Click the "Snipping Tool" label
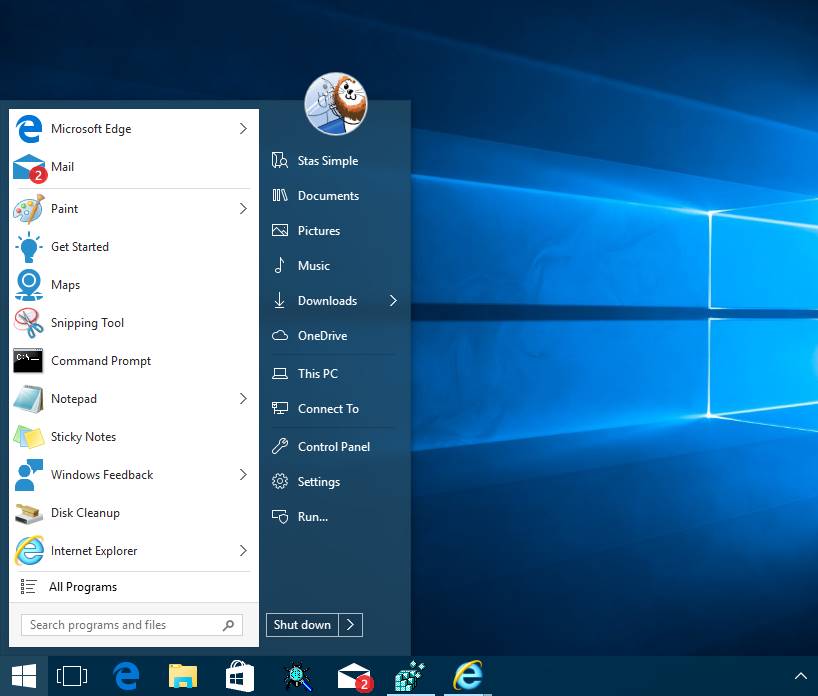818x696 pixels. point(87,323)
